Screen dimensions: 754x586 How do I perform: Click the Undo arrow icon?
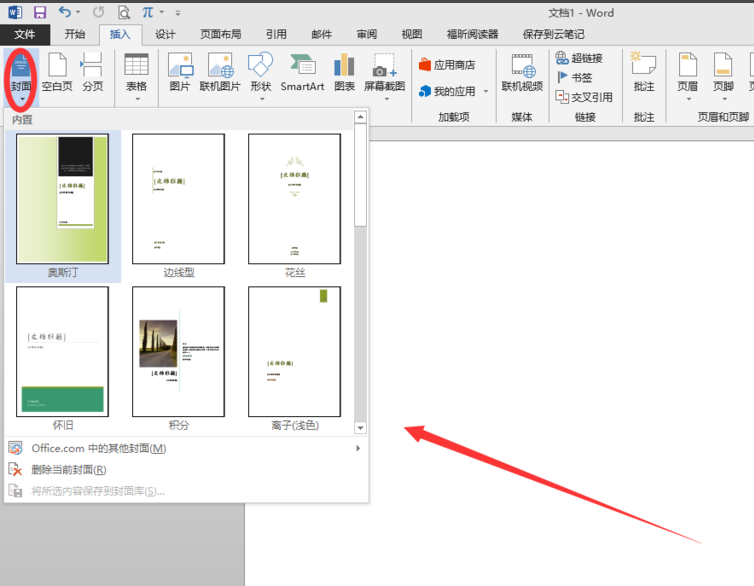point(65,12)
